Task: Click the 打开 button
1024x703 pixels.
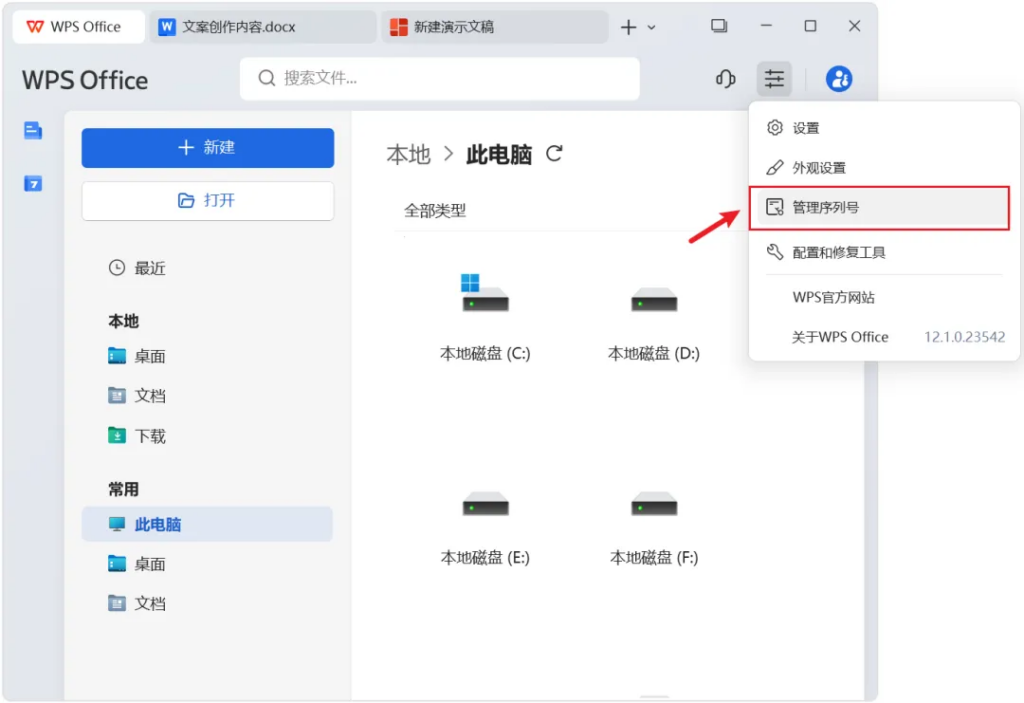Action: [x=208, y=201]
